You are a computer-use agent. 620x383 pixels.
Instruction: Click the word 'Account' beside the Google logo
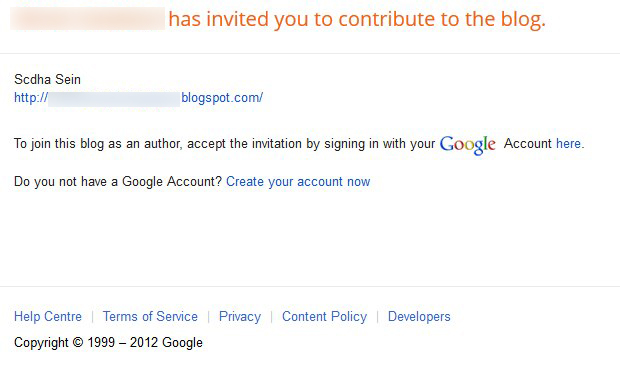(527, 143)
